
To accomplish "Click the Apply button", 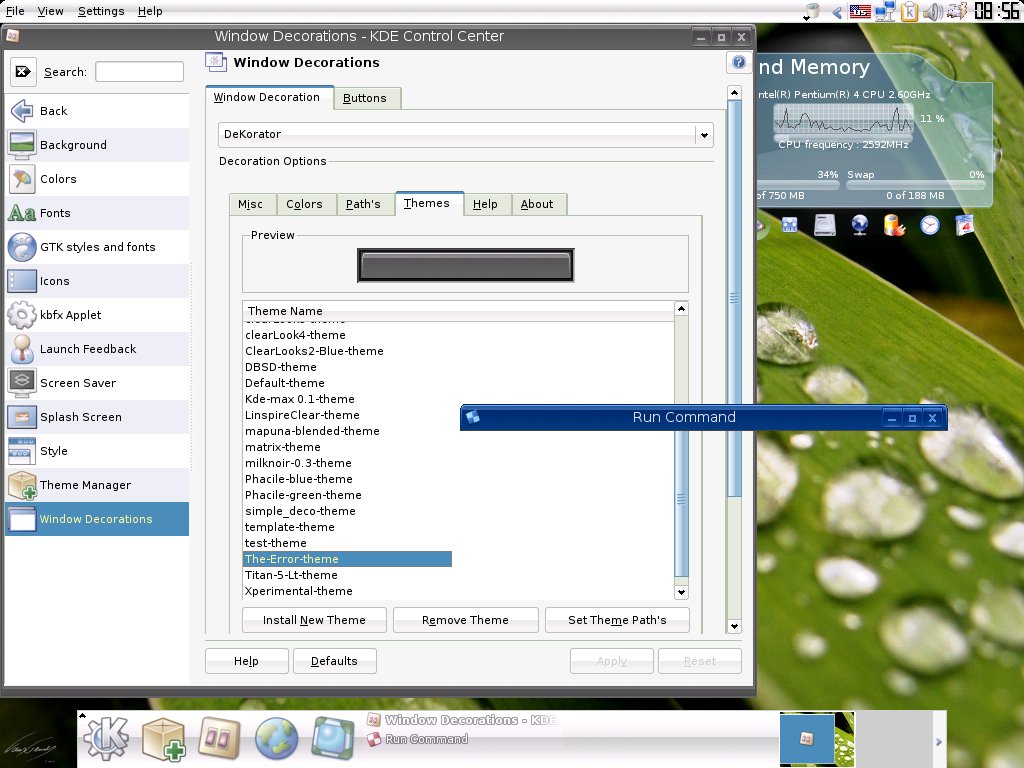I will (612, 661).
